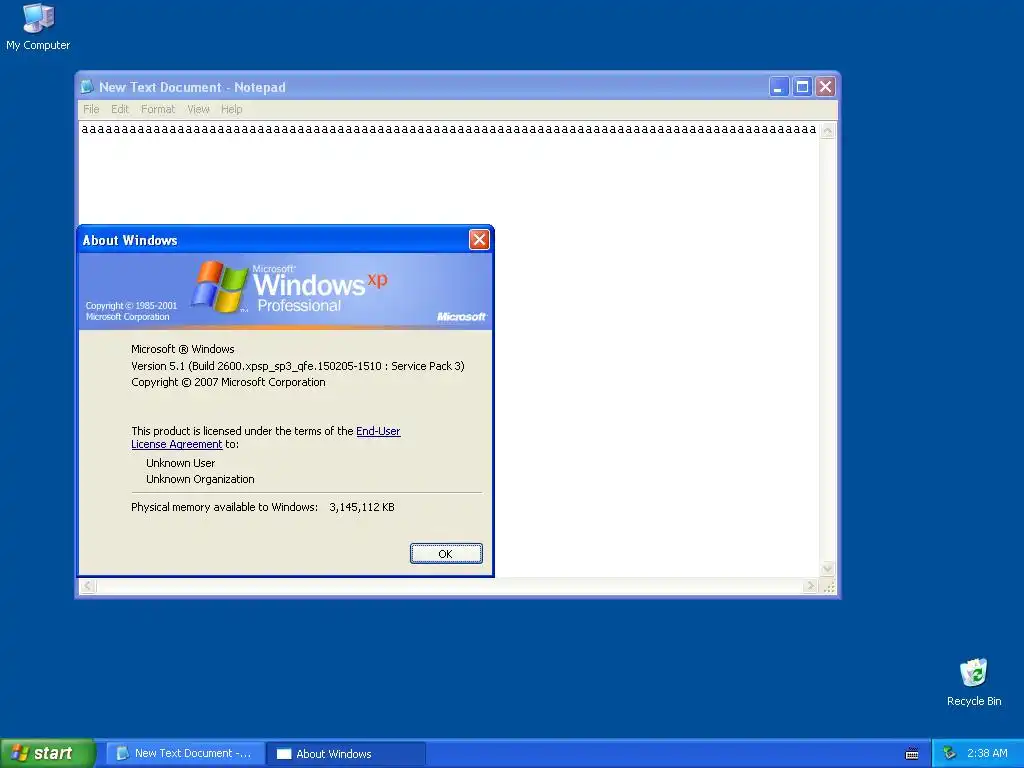
Task: Click the 3,145,112 KB memory value
Action: click(x=362, y=507)
